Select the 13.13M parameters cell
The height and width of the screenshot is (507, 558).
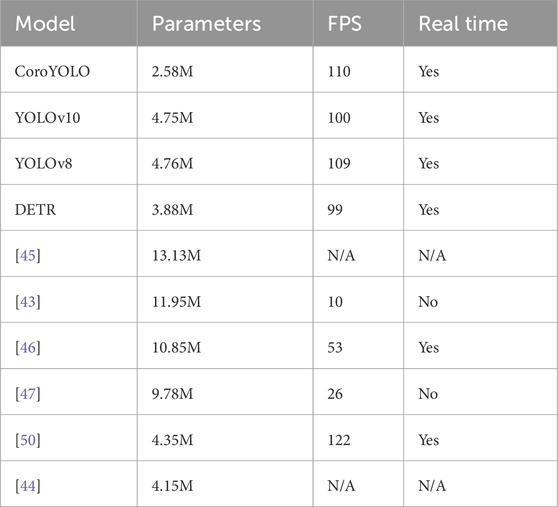pos(225,254)
